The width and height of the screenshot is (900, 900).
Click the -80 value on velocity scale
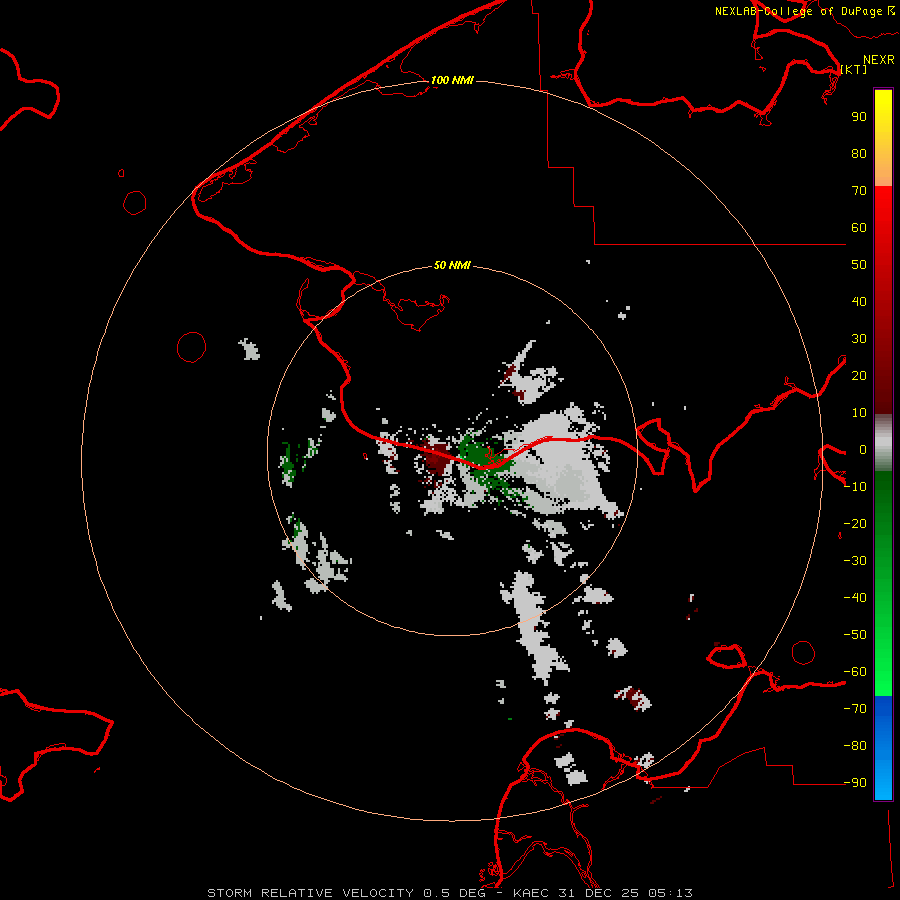point(855,746)
